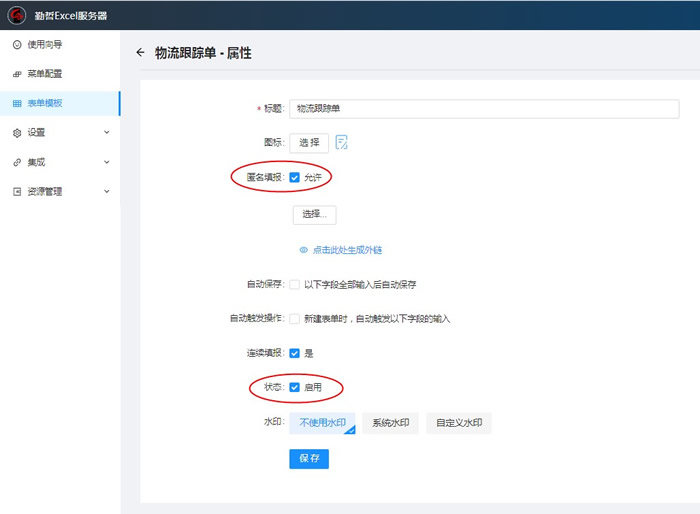The width and height of the screenshot is (700, 514).
Task: Expand the 集成 menu chevron
Action: click(x=106, y=162)
